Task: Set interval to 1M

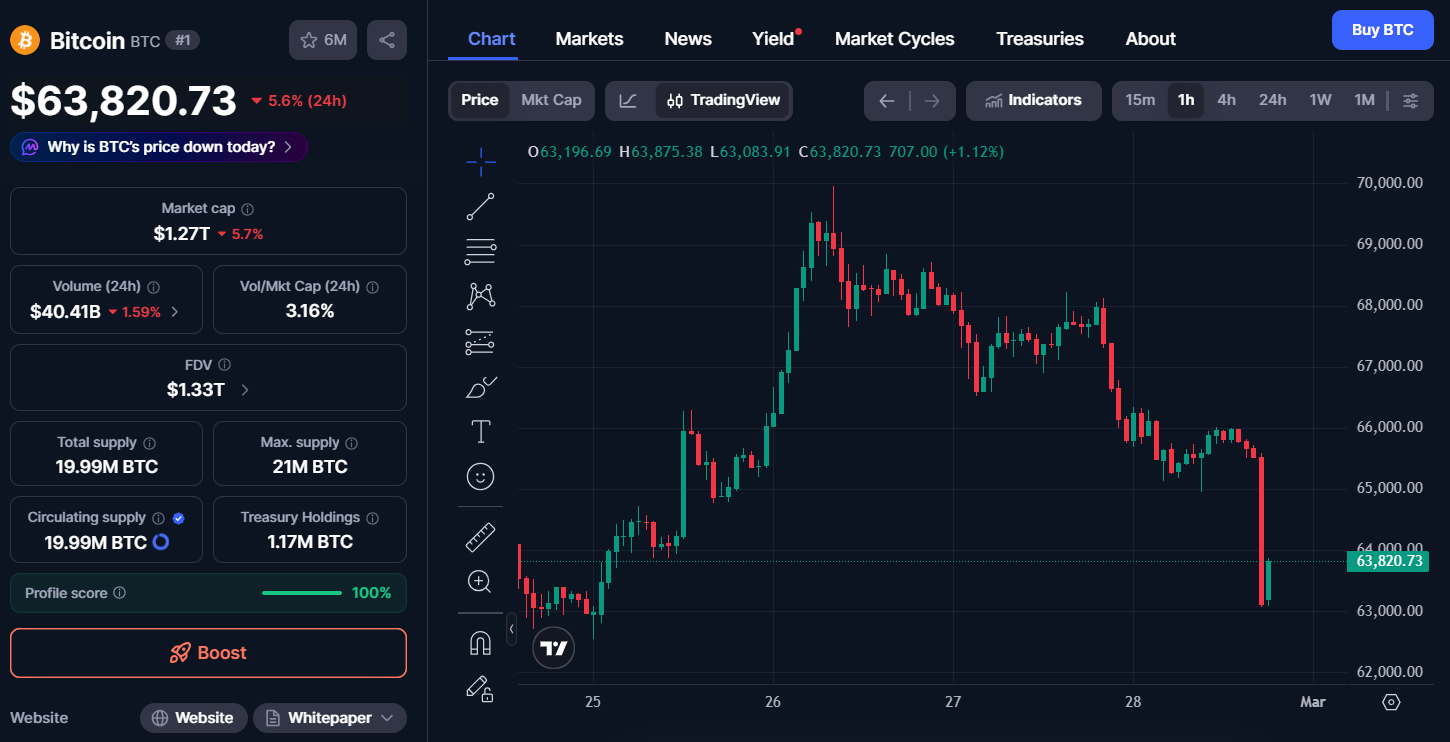Action: 1365,100
